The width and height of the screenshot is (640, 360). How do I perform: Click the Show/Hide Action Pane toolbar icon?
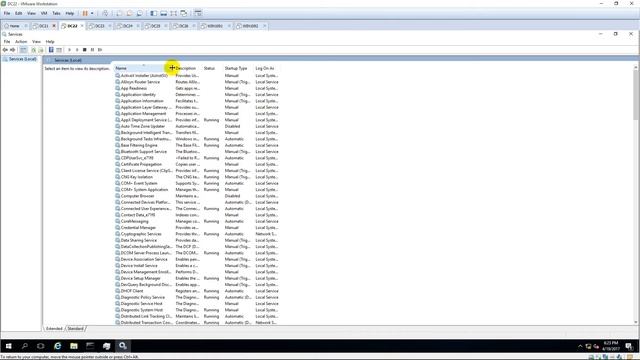coord(59,50)
